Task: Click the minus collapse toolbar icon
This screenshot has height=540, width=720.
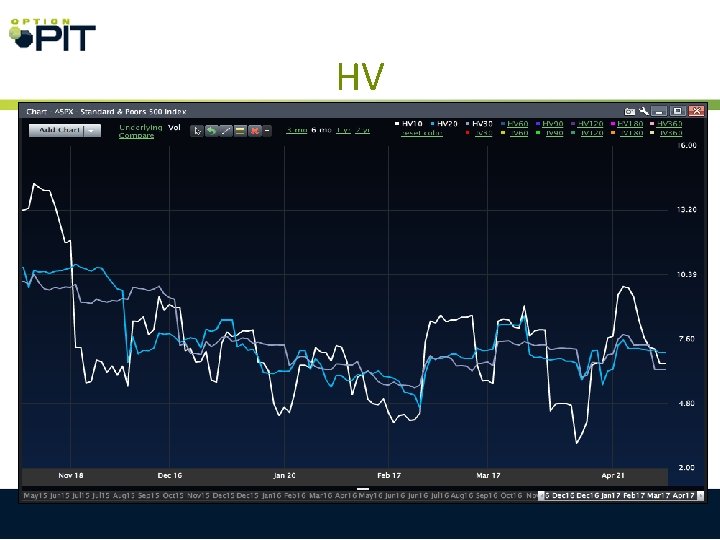Action: coord(267,131)
